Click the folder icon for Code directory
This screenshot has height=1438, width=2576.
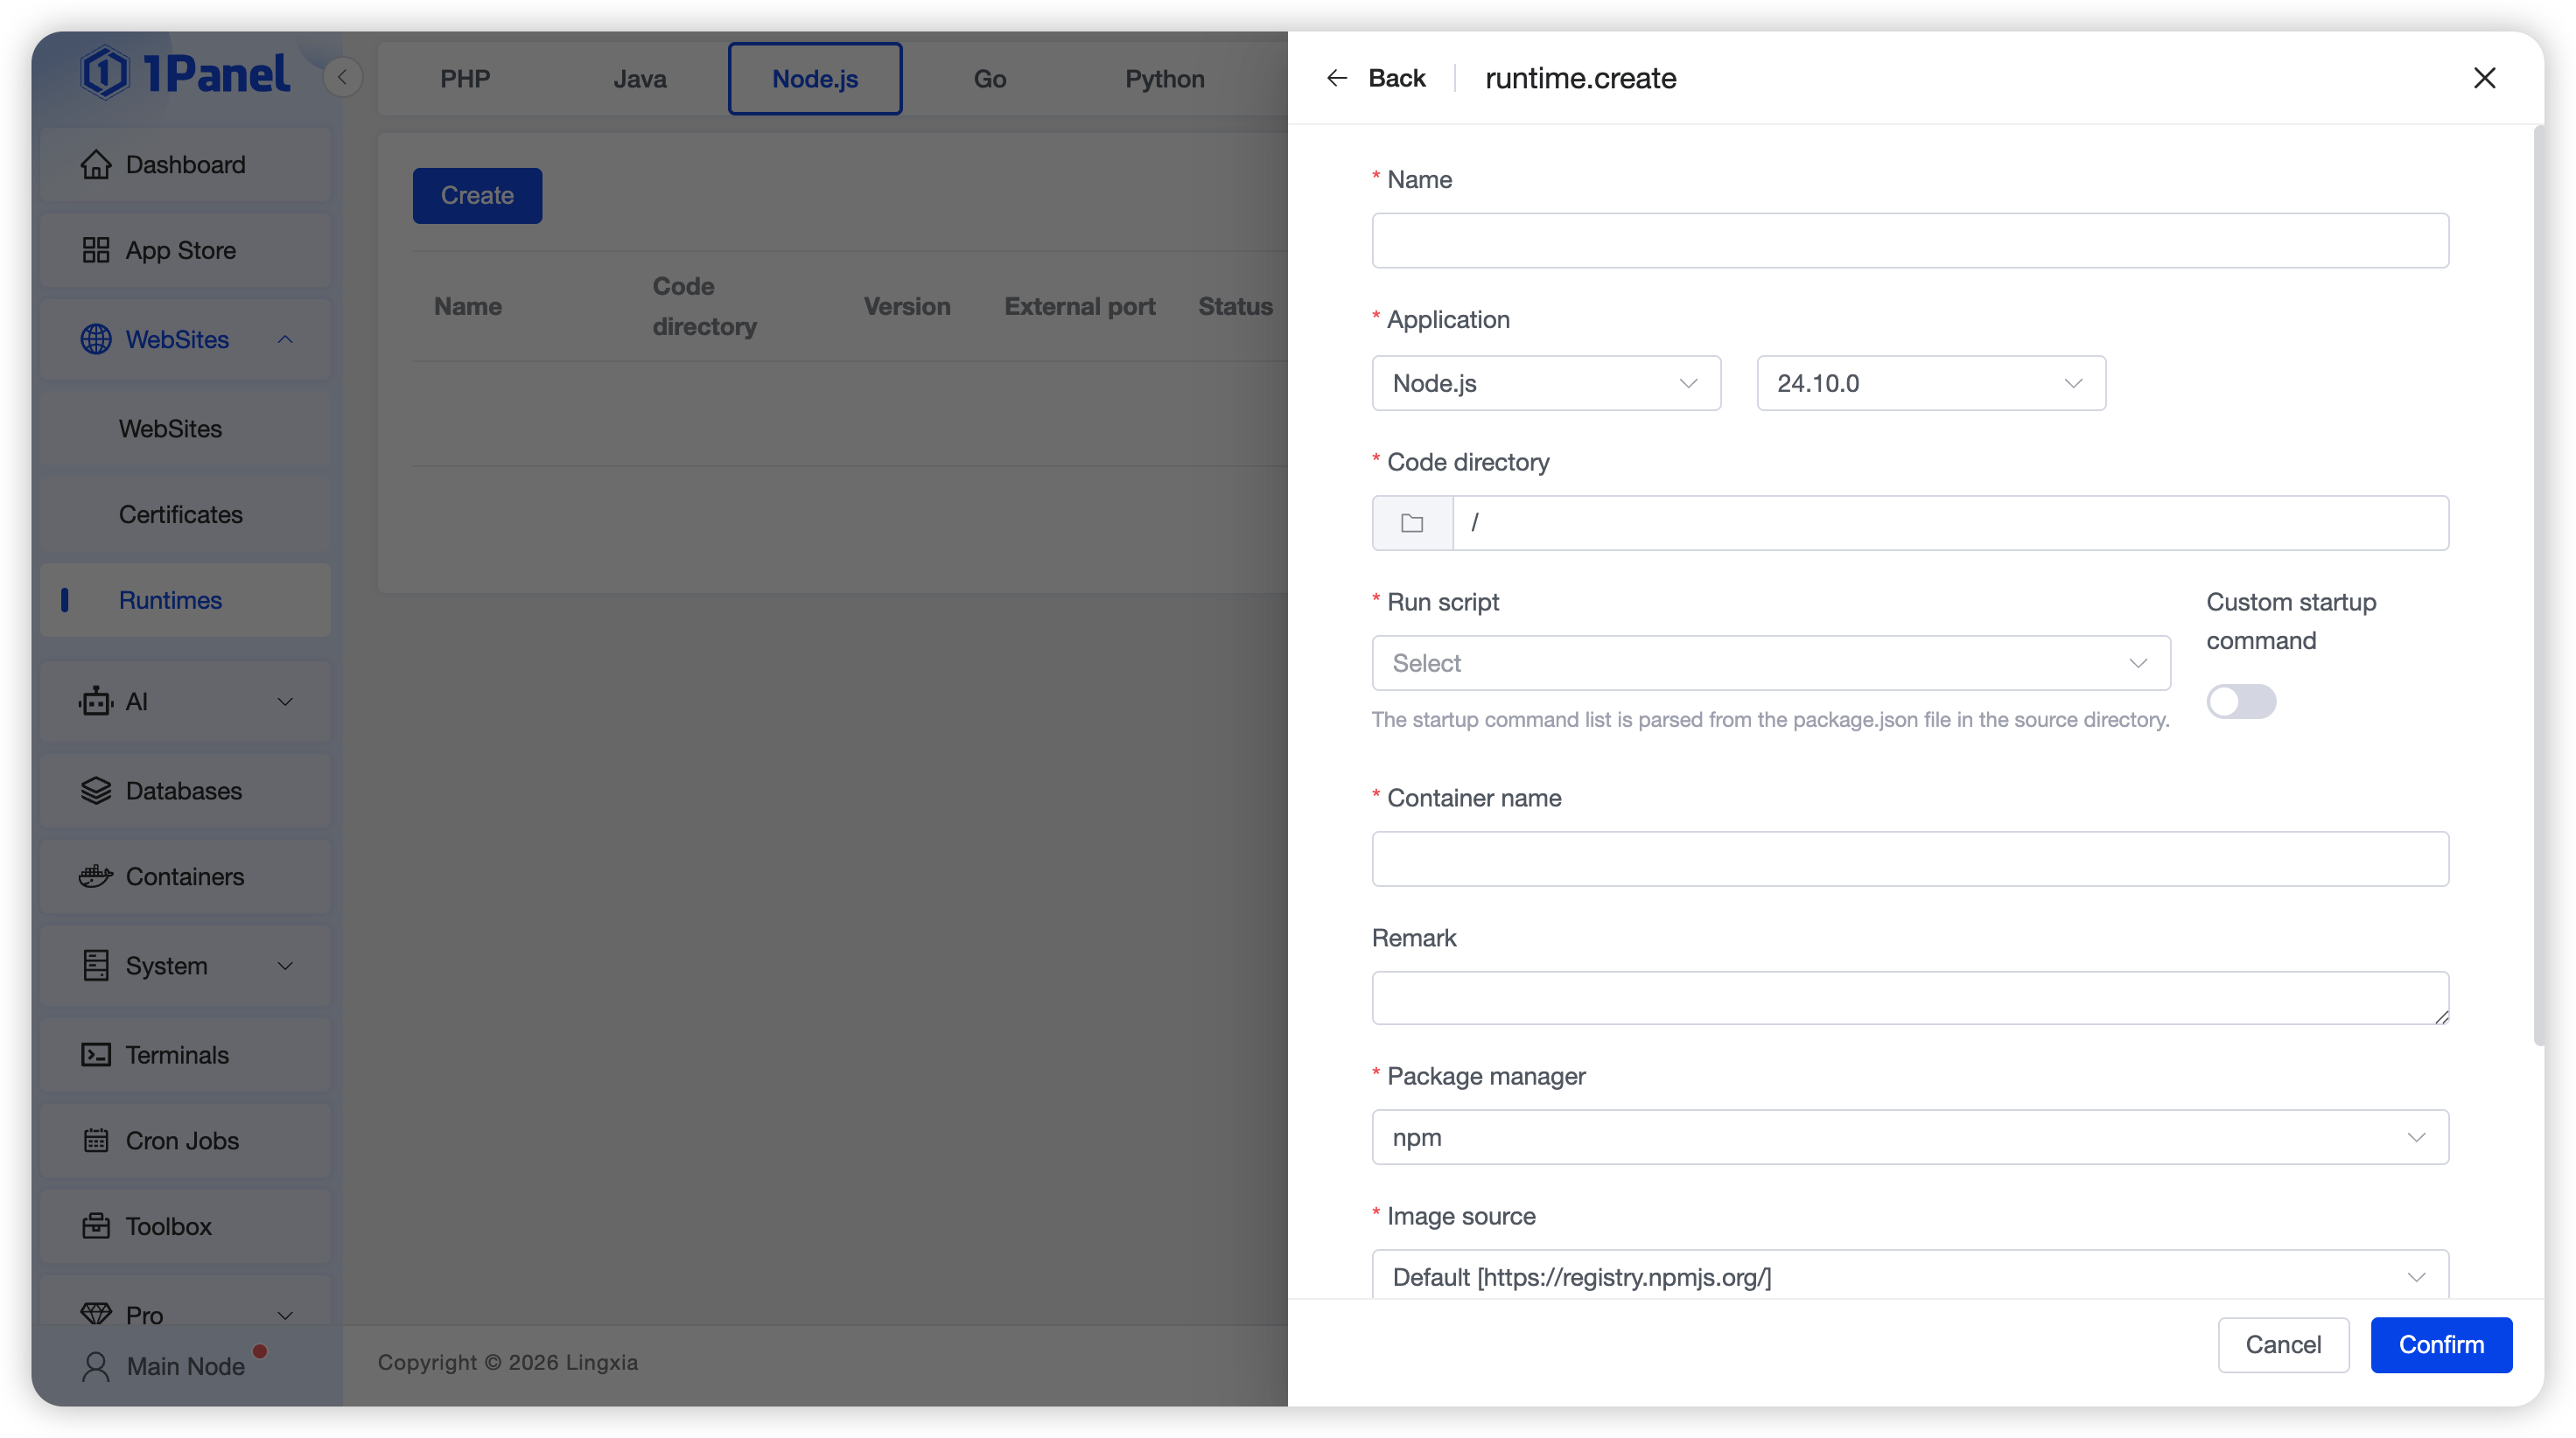point(1411,523)
